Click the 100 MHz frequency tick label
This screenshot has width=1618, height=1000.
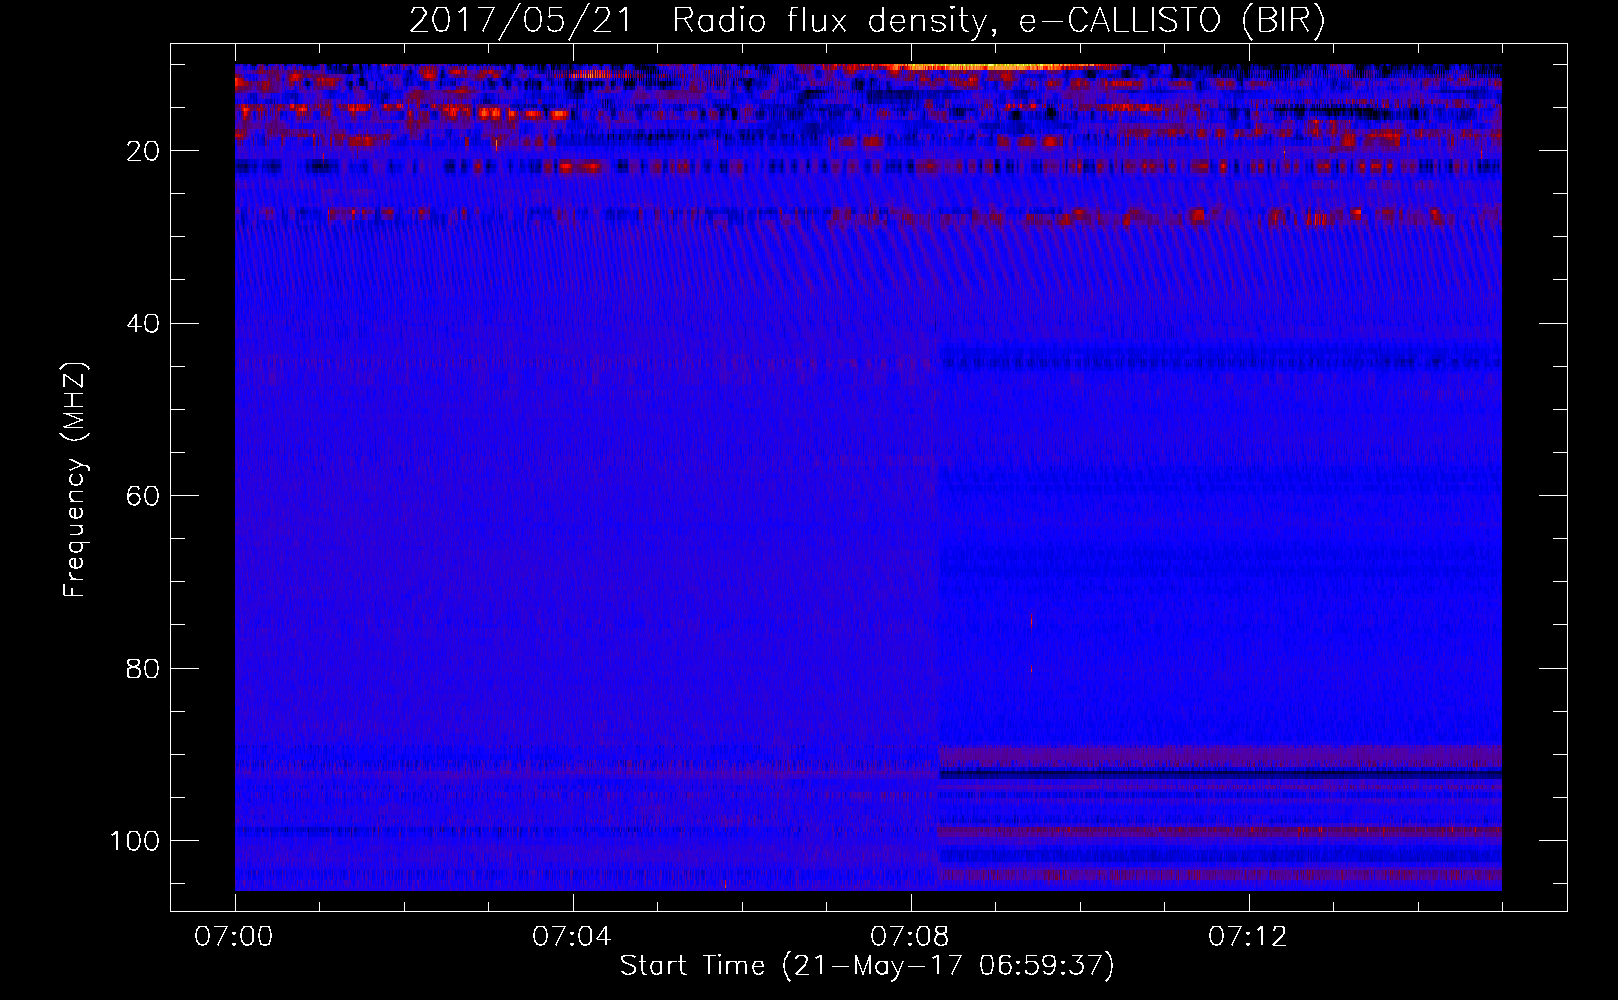point(135,841)
